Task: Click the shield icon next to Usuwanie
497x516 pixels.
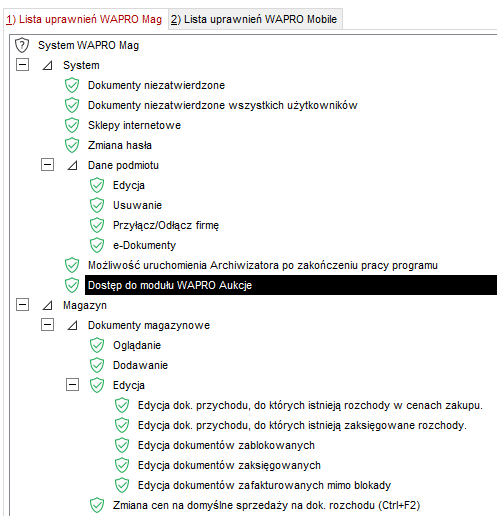Action: coord(97,205)
